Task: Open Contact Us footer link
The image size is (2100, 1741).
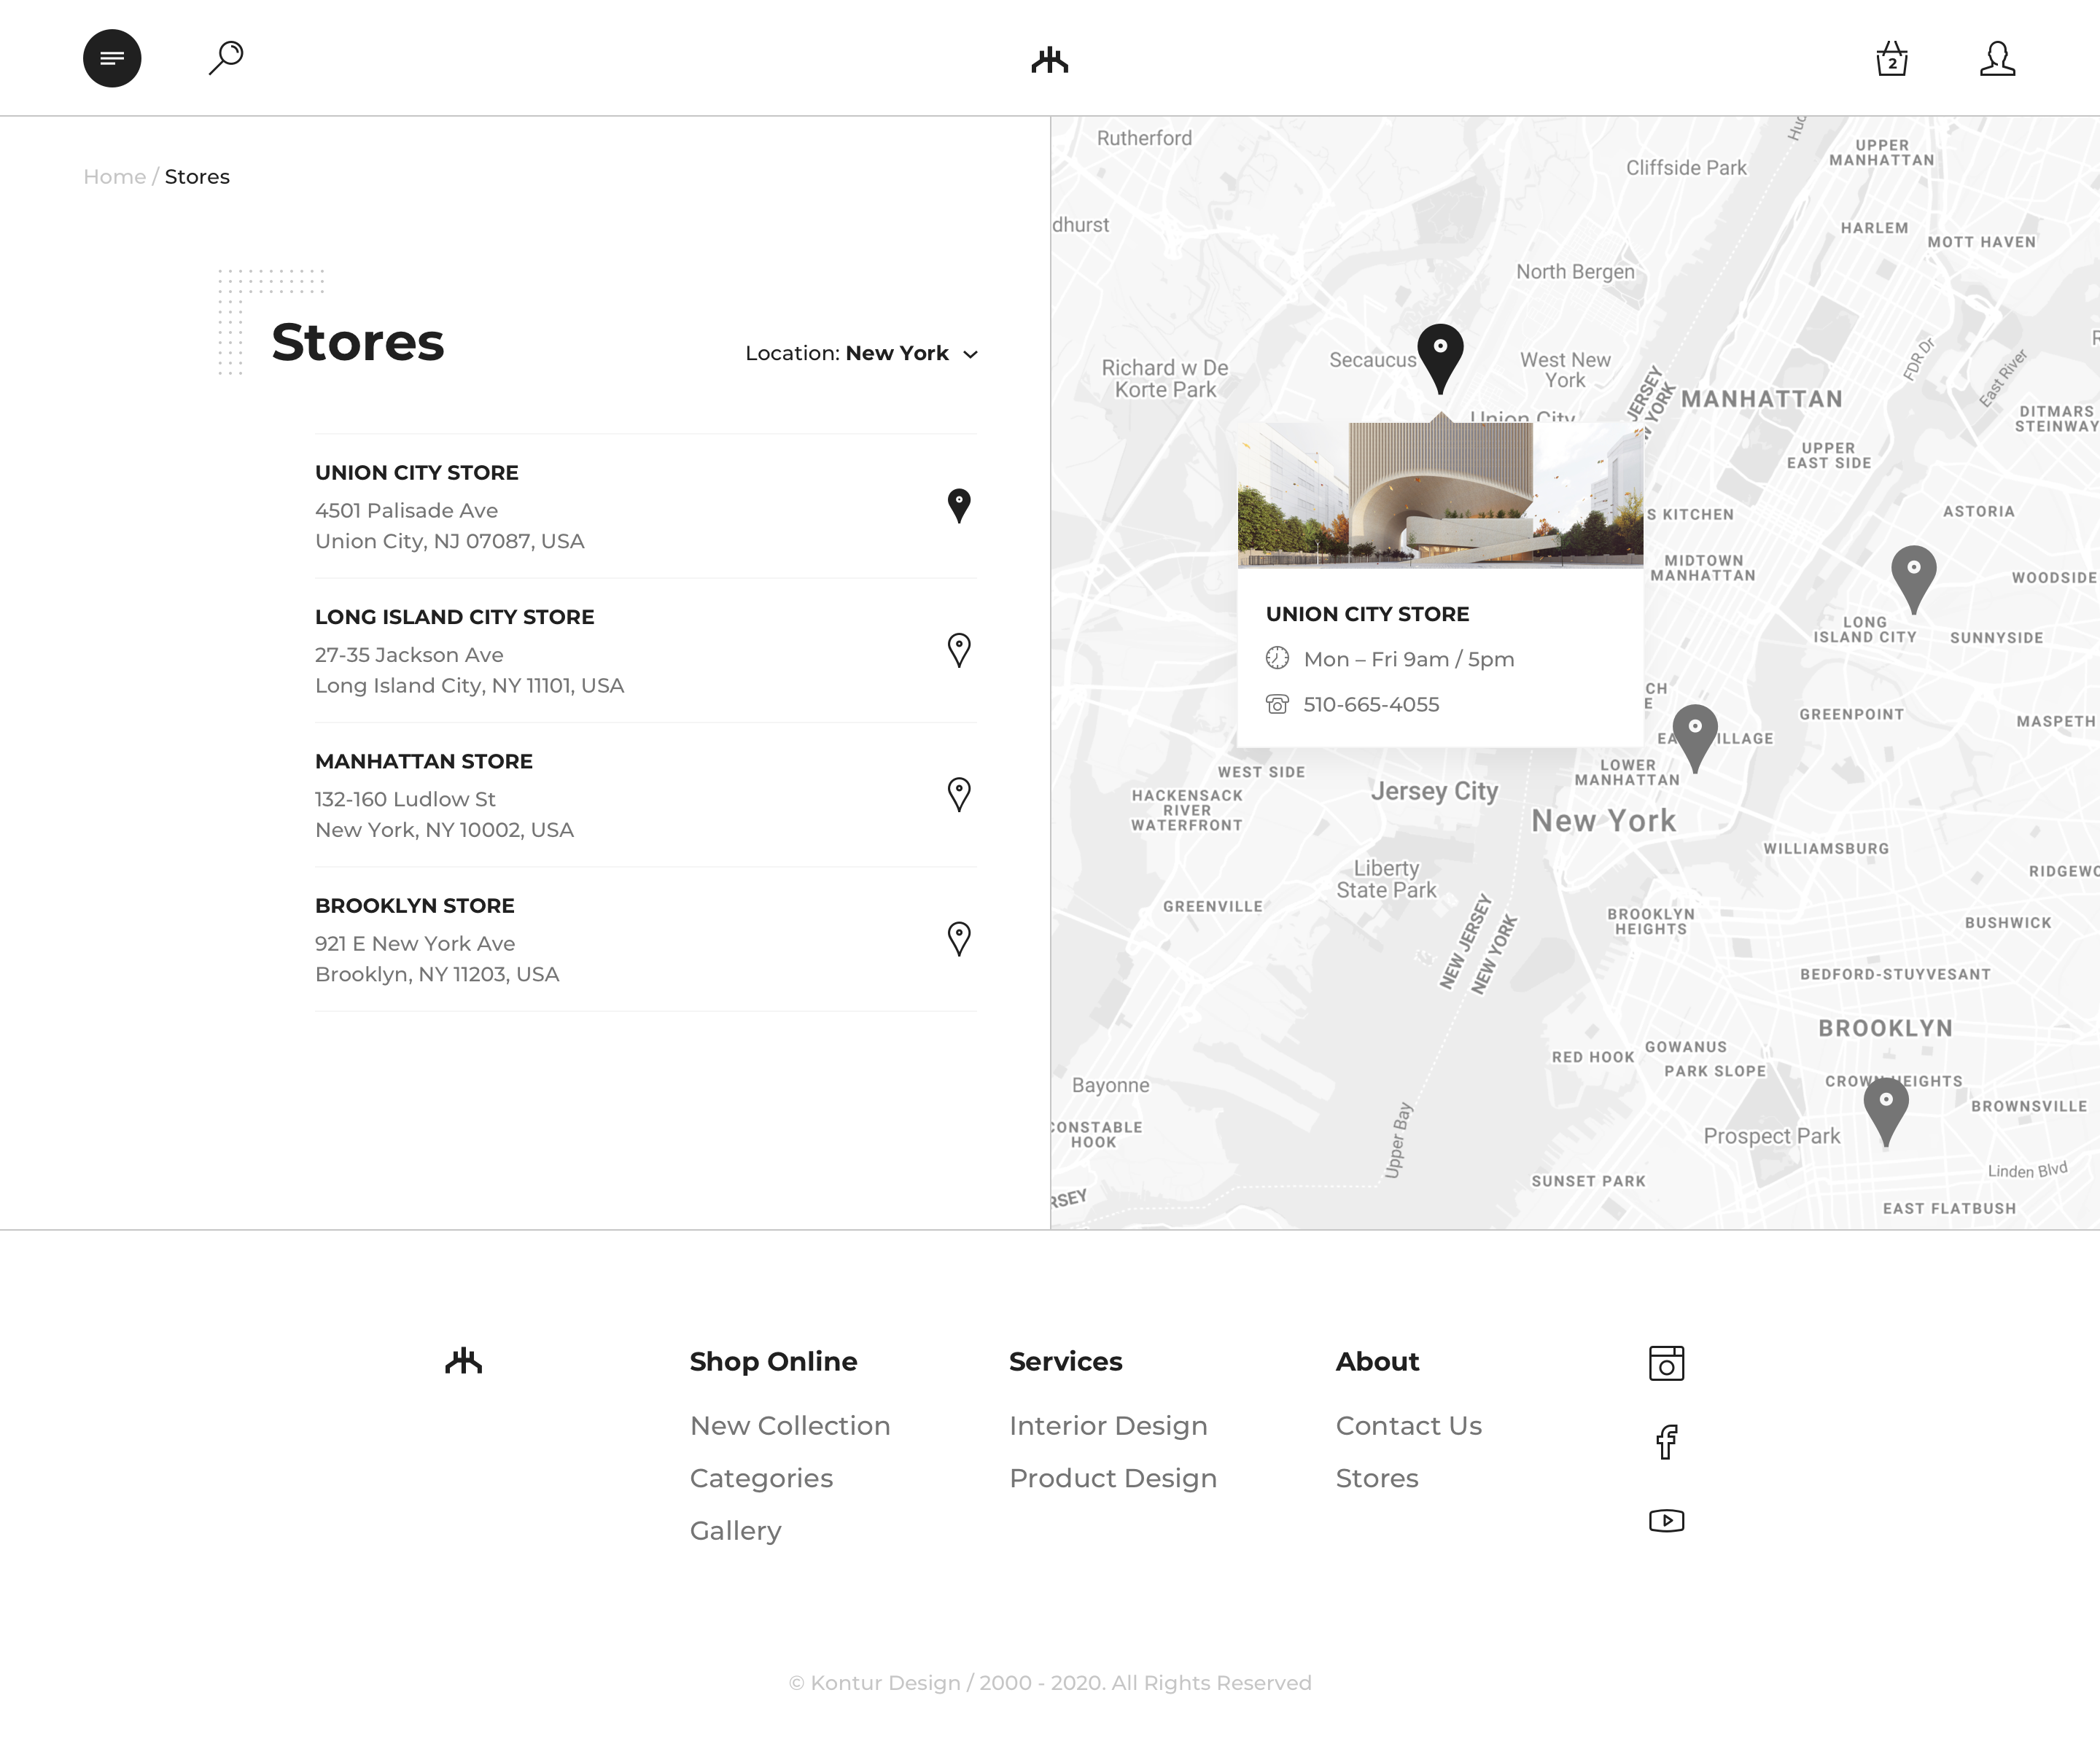Action: 1408,1425
